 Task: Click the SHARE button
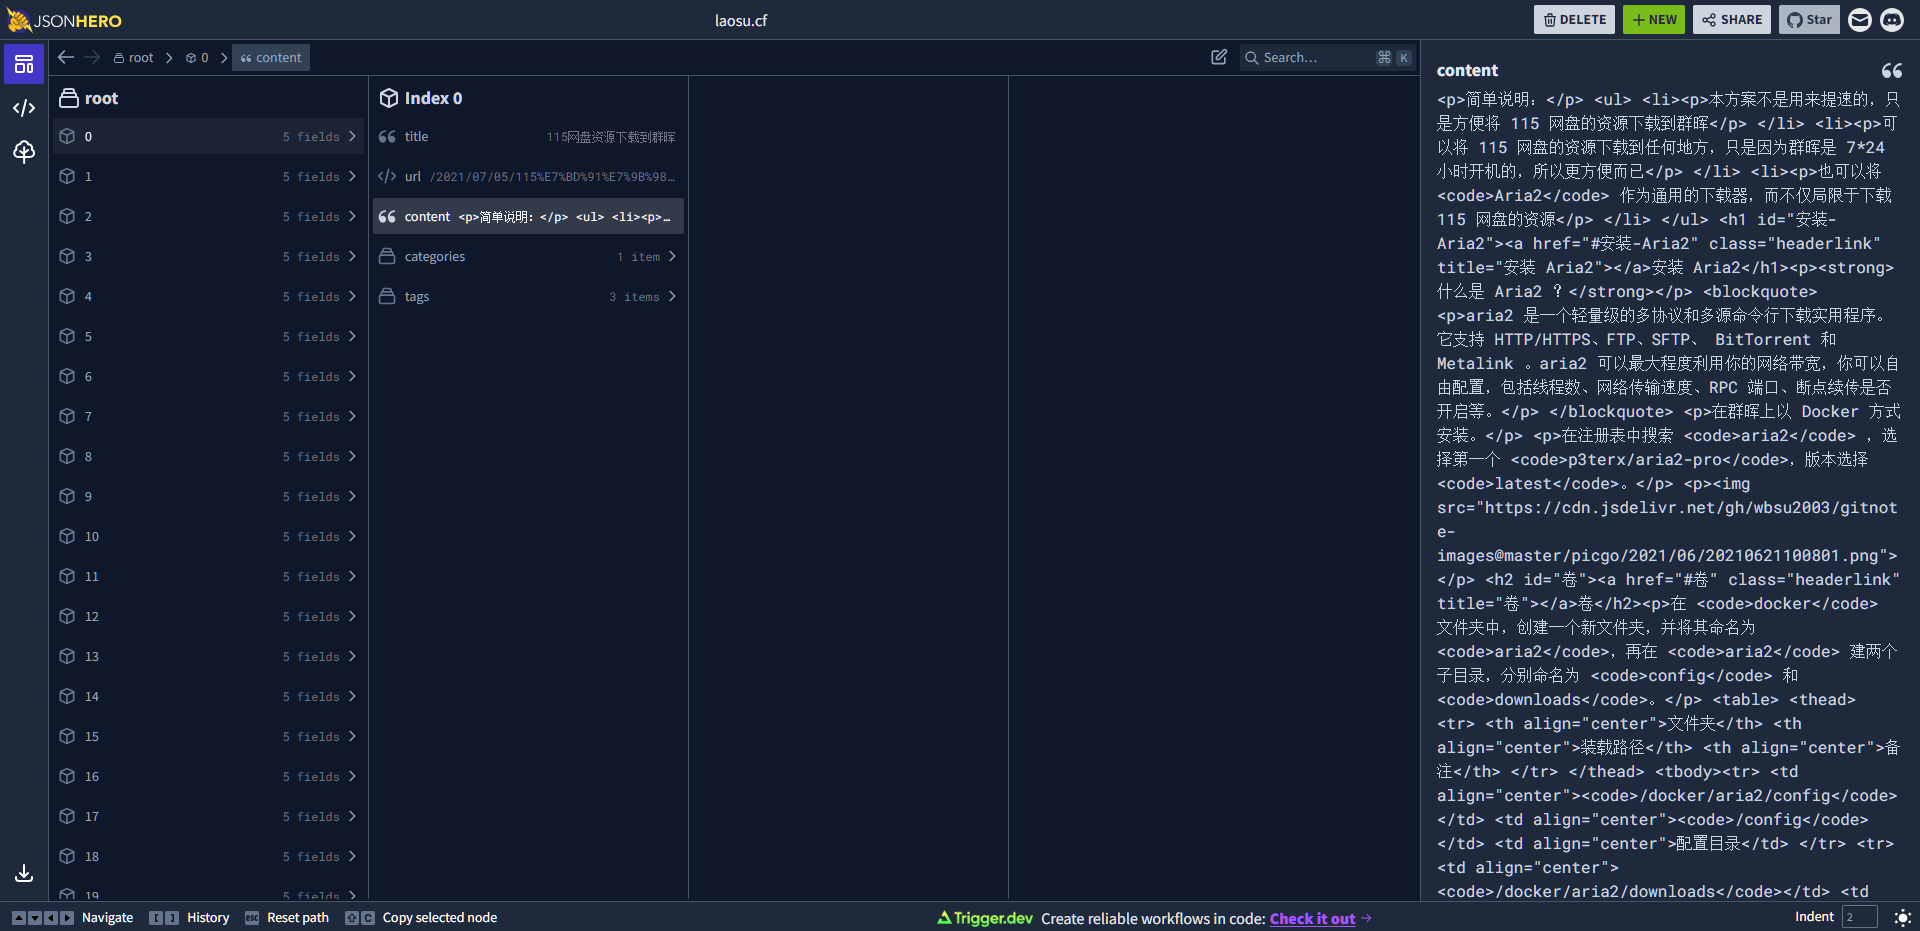point(1732,20)
